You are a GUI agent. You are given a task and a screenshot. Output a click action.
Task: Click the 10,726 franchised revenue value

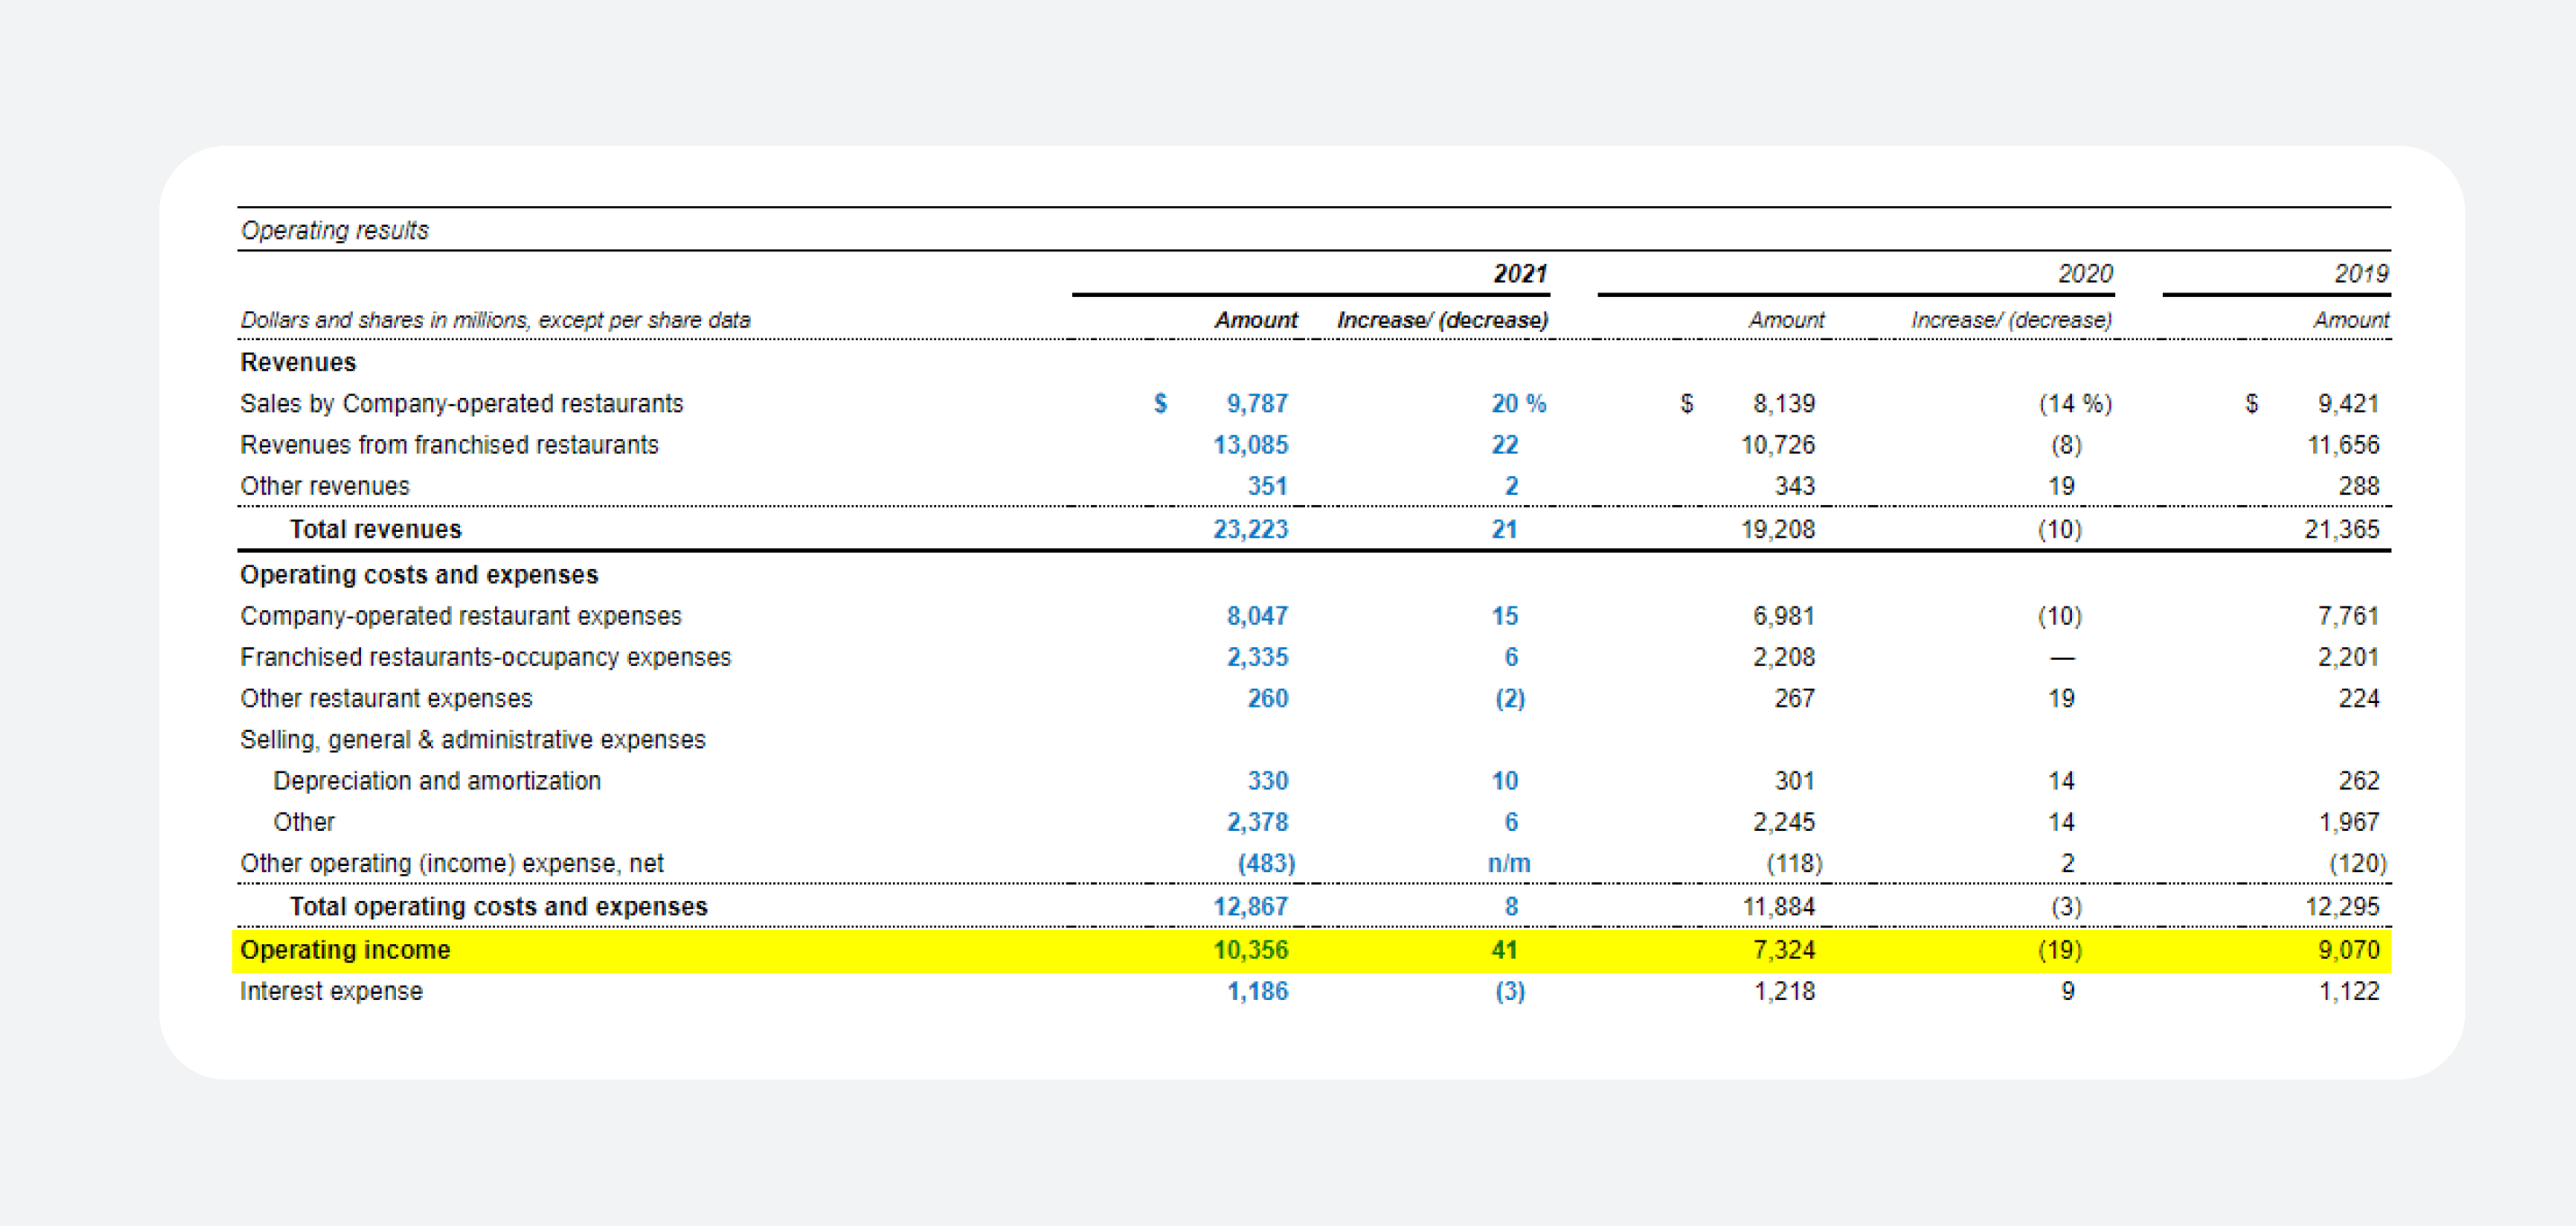[x=1778, y=444]
